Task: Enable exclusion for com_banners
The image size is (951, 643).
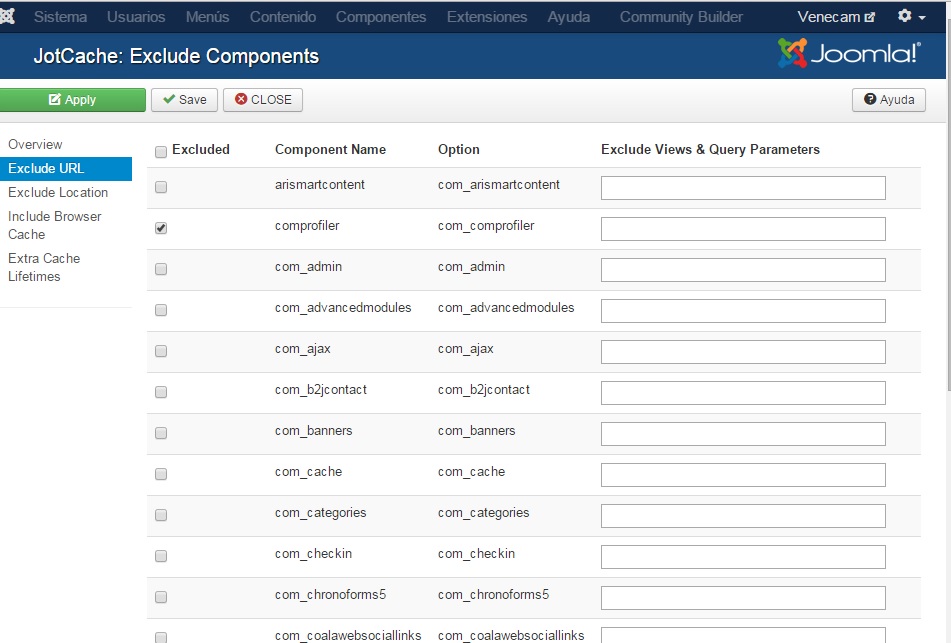Action: click(x=161, y=433)
